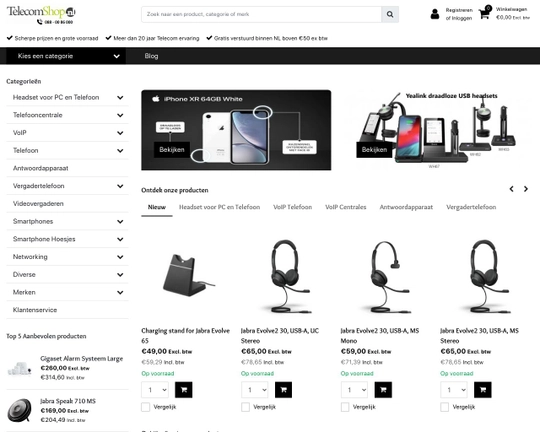Click Winkelwagen €0,00 cart text
The width and height of the screenshot is (540, 432).
[x=512, y=13]
